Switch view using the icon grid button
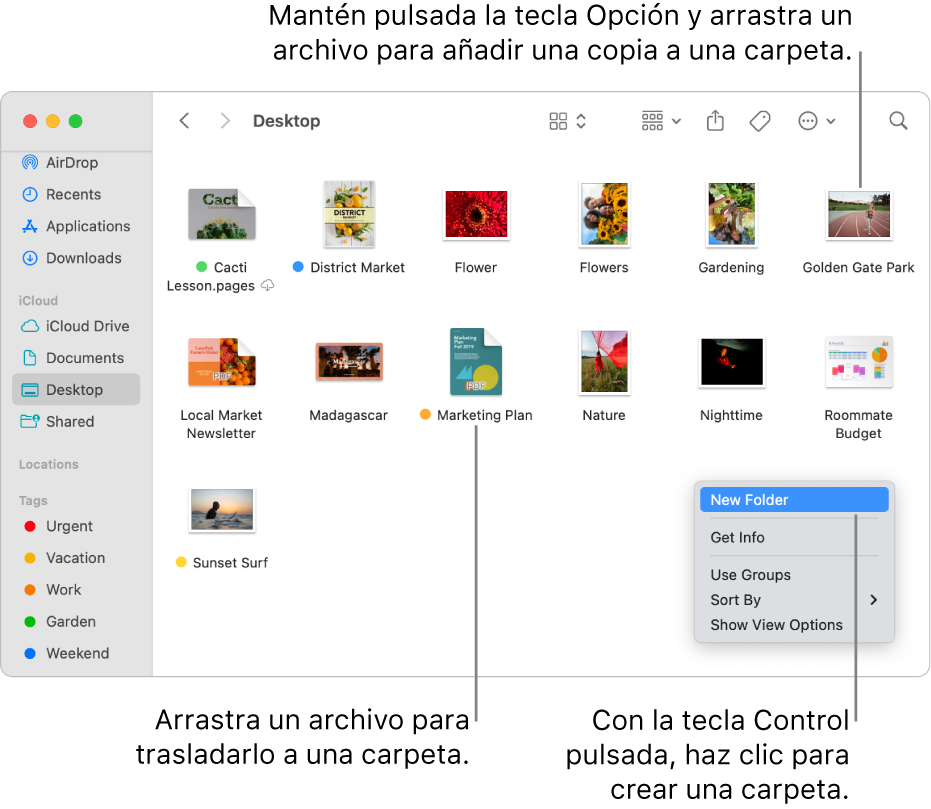The image size is (931, 809). click(567, 121)
